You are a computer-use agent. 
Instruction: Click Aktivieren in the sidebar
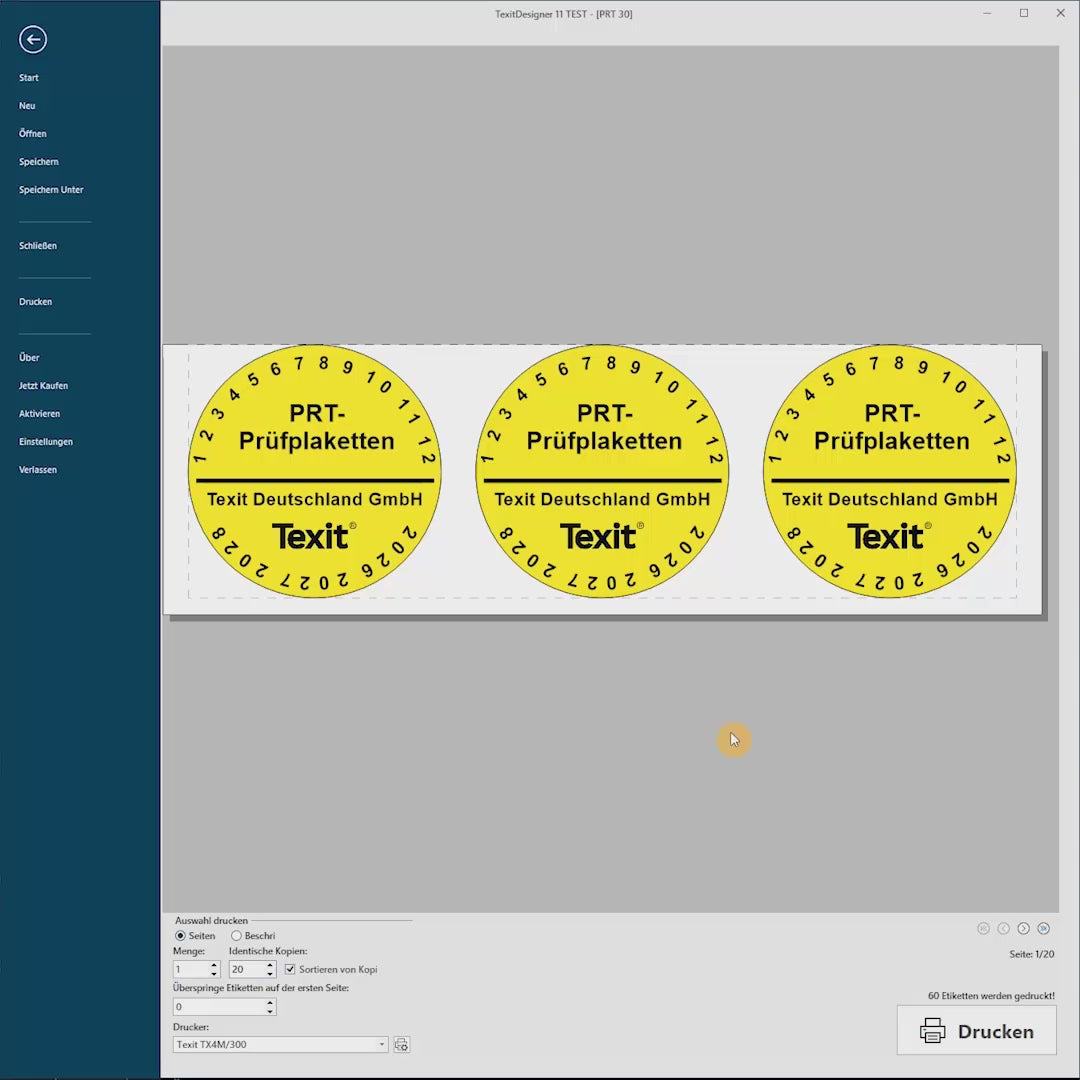(x=39, y=414)
